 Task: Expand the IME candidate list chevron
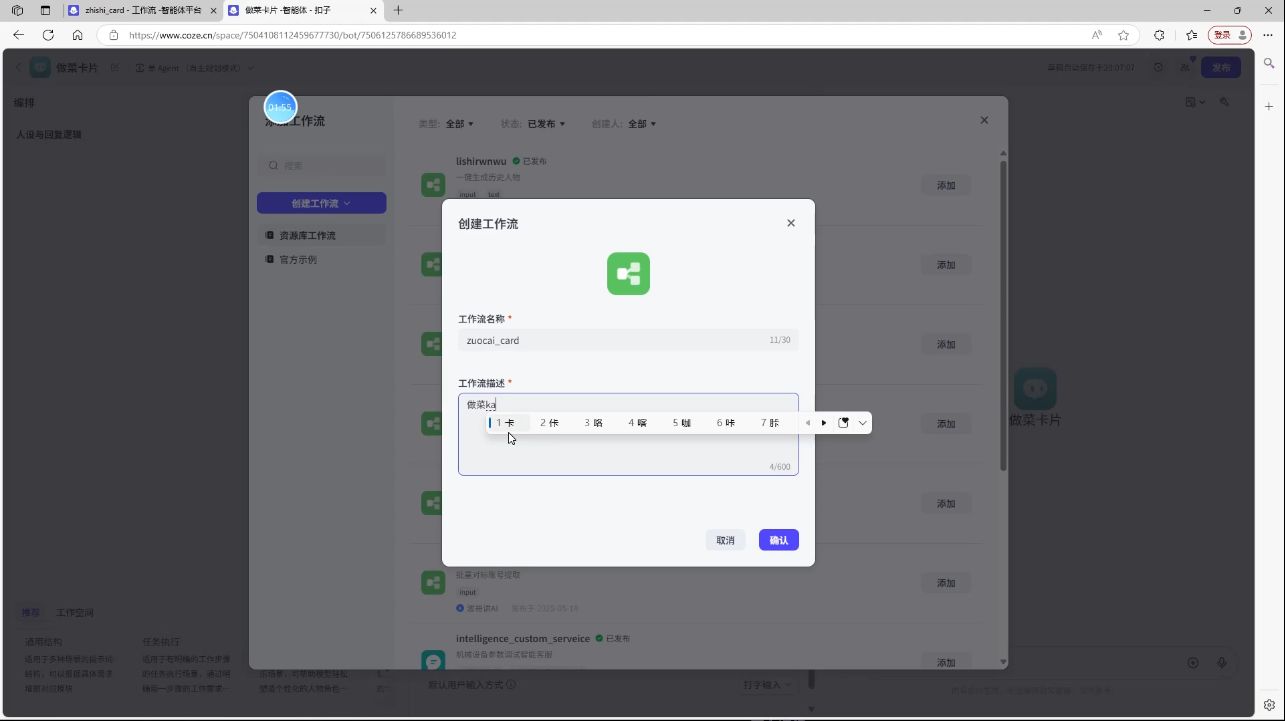(x=863, y=423)
